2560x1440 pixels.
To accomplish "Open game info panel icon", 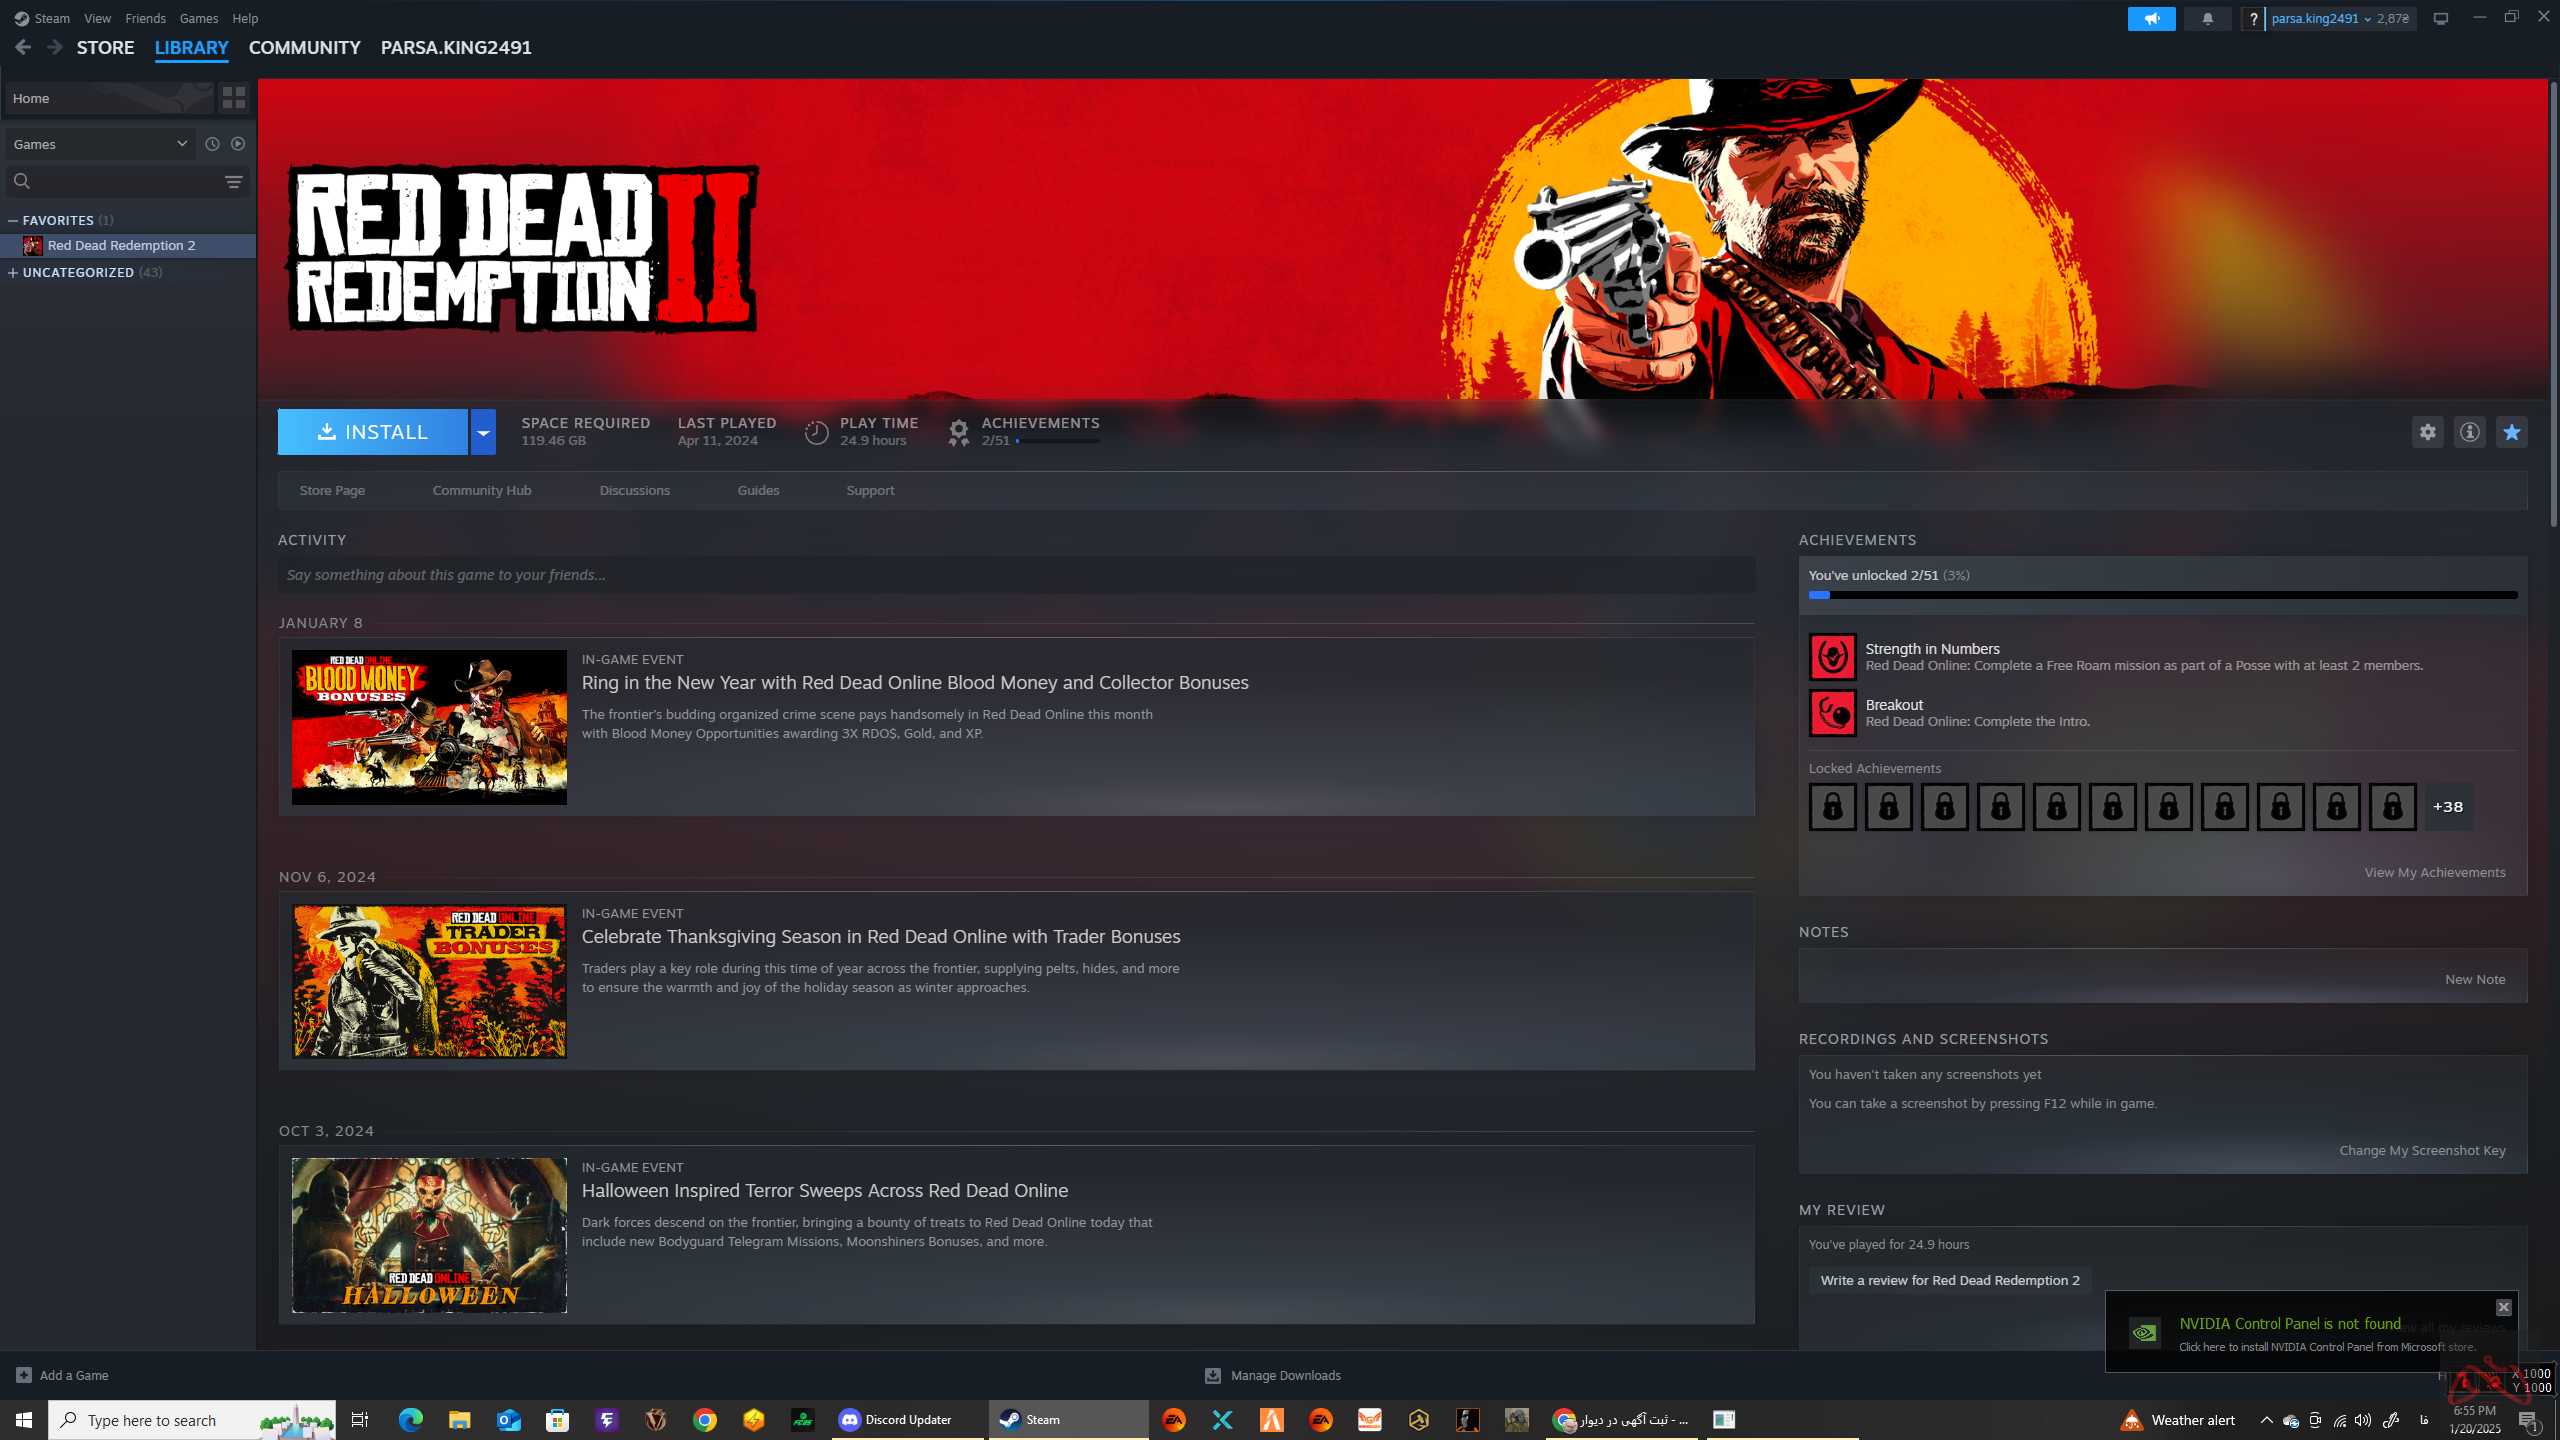I will (x=2469, y=432).
